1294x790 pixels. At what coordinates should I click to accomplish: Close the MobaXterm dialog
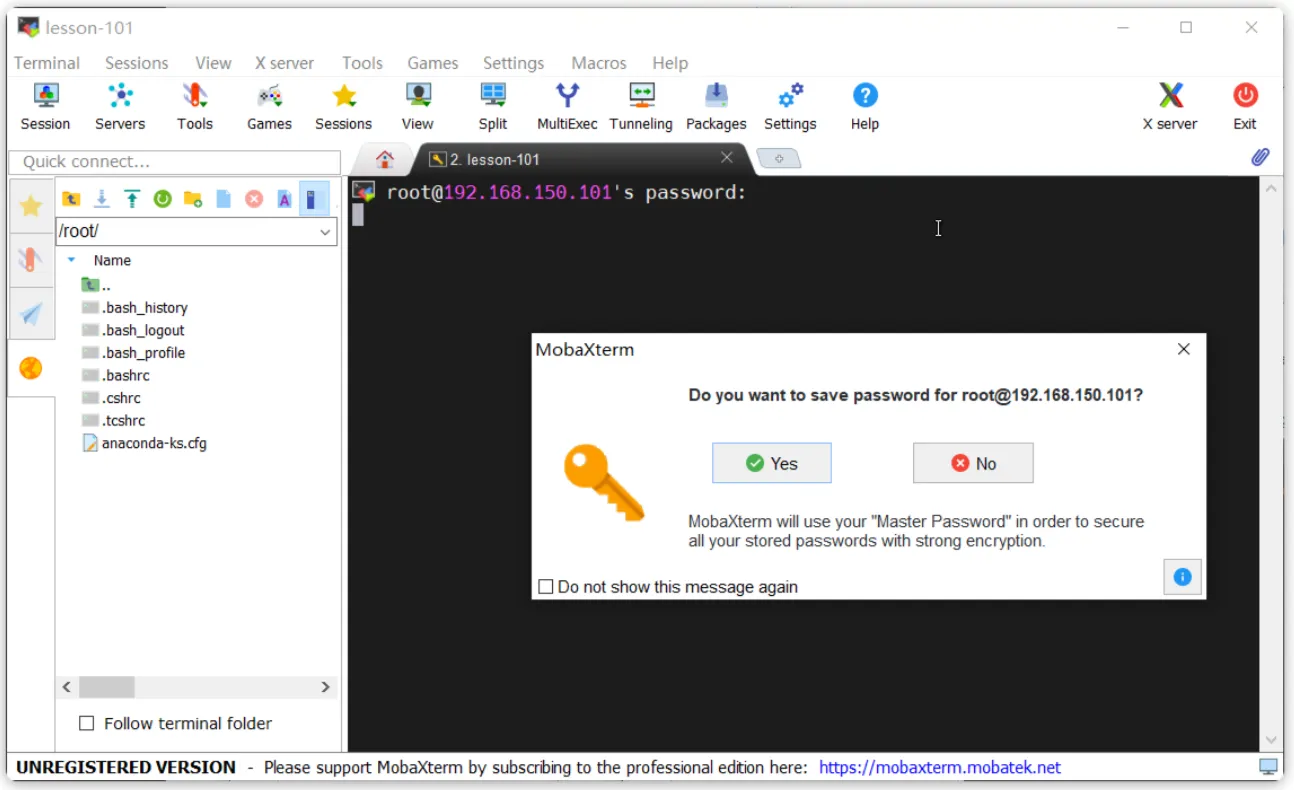point(1184,349)
